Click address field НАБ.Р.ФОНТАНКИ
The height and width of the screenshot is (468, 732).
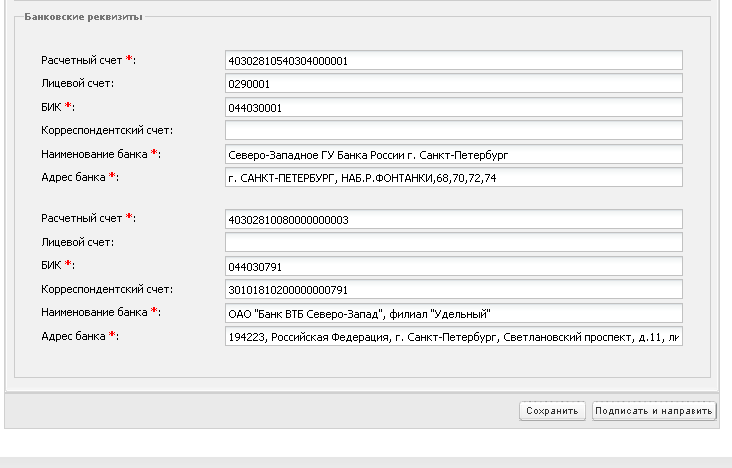454,178
